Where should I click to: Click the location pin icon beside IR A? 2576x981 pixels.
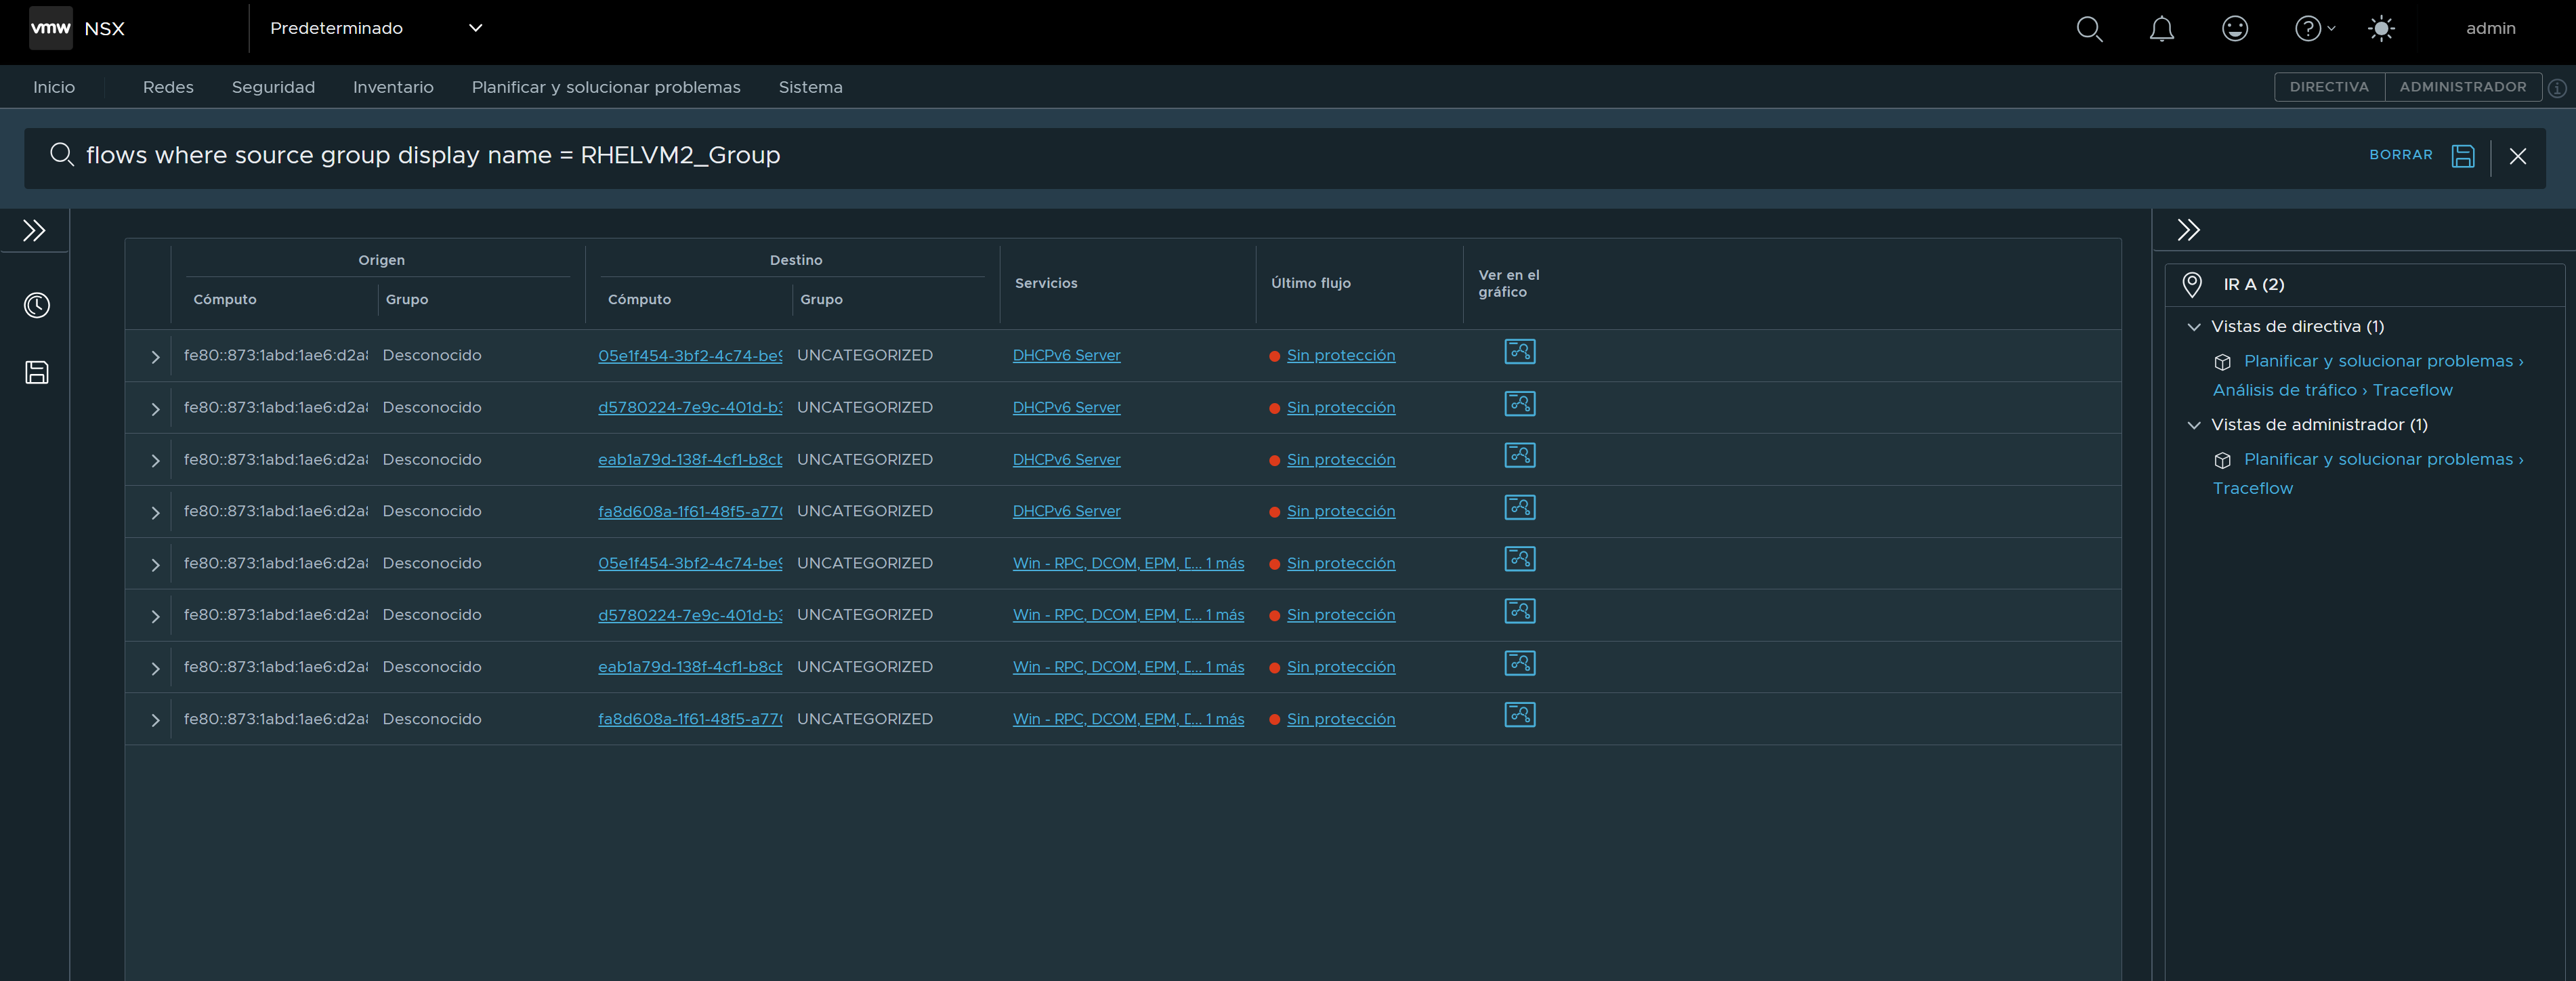pyautogui.click(x=2192, y=285)
